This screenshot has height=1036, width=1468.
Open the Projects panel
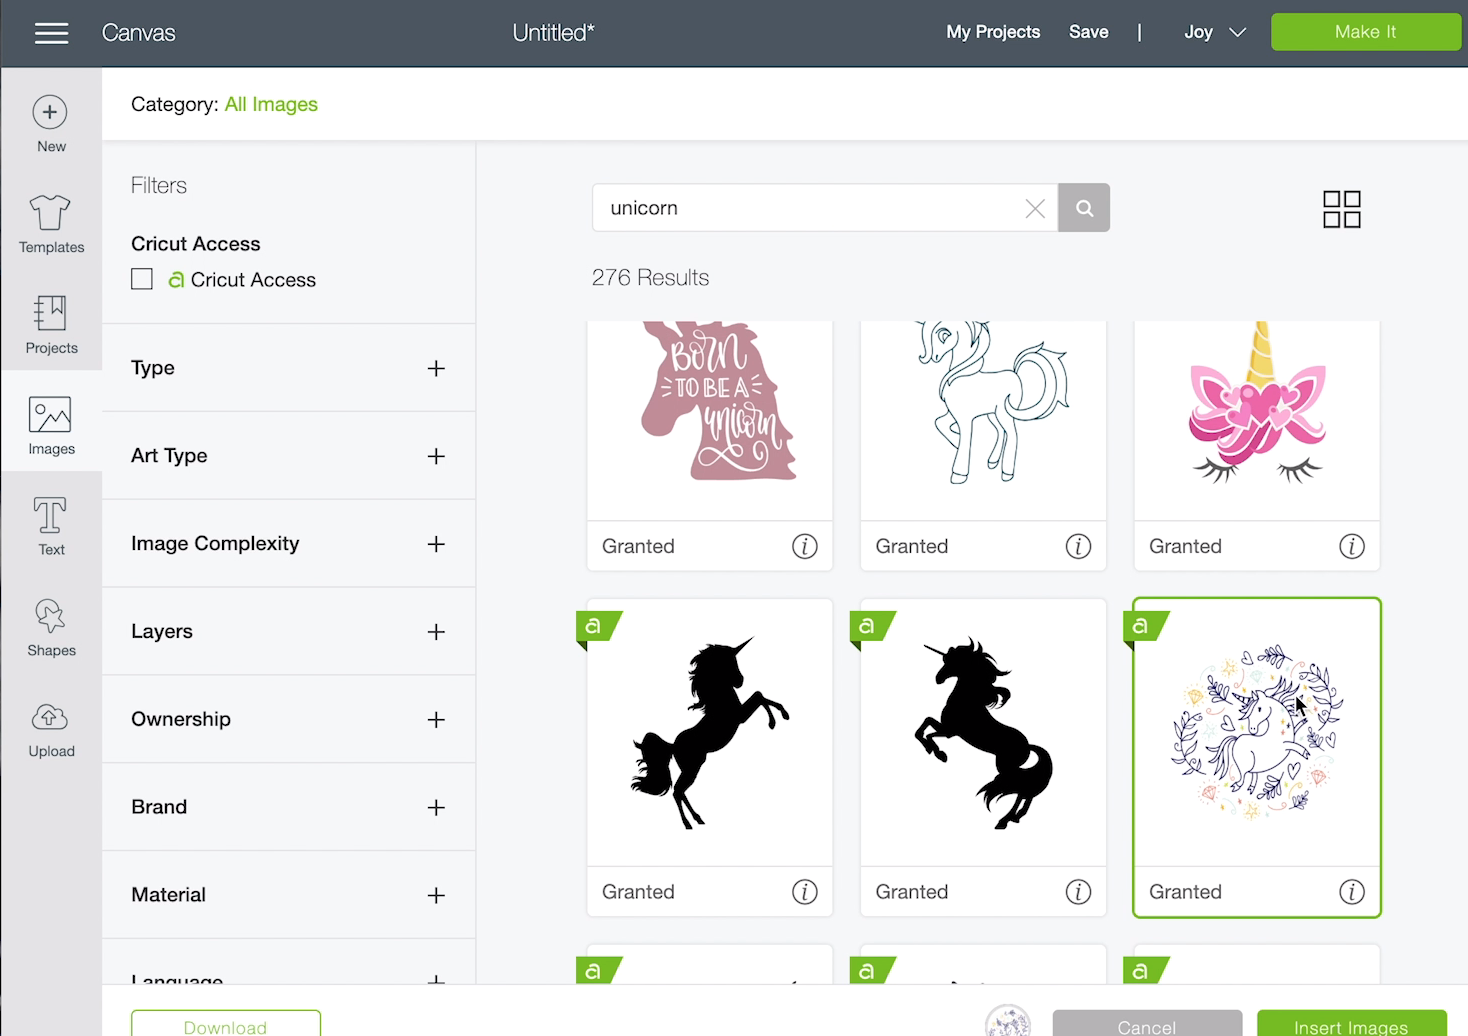51,325
